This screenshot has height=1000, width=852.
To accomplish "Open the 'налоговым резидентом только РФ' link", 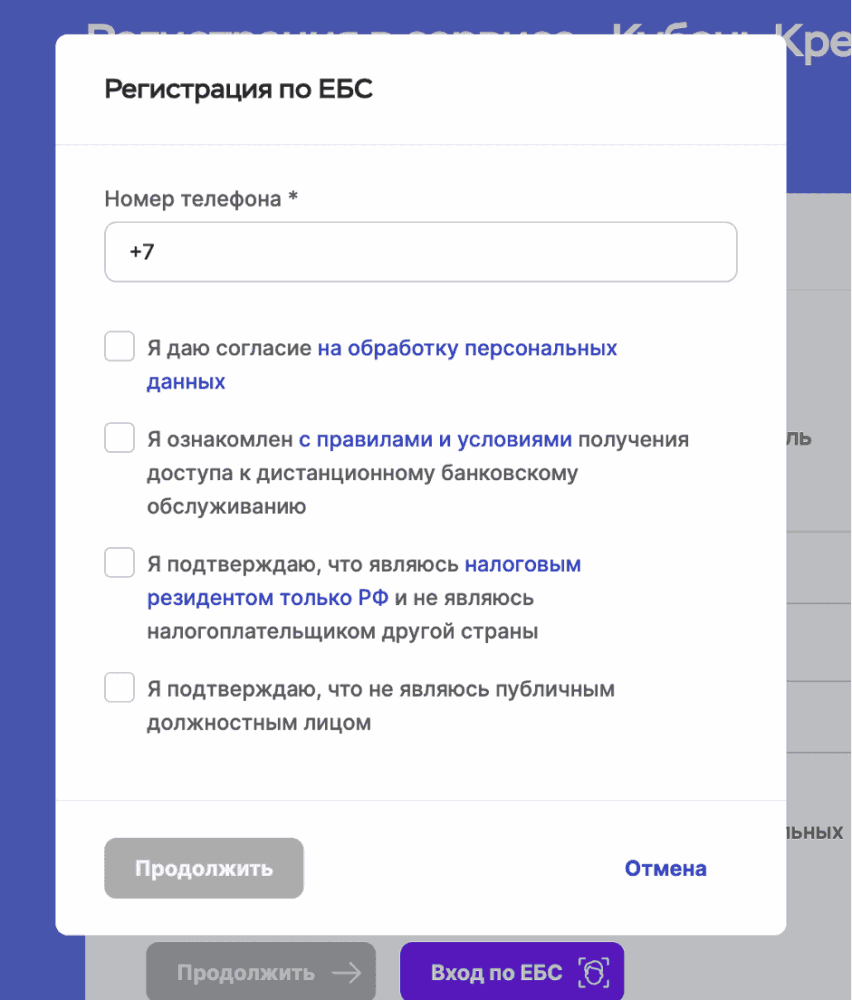I will coord(520,563).
